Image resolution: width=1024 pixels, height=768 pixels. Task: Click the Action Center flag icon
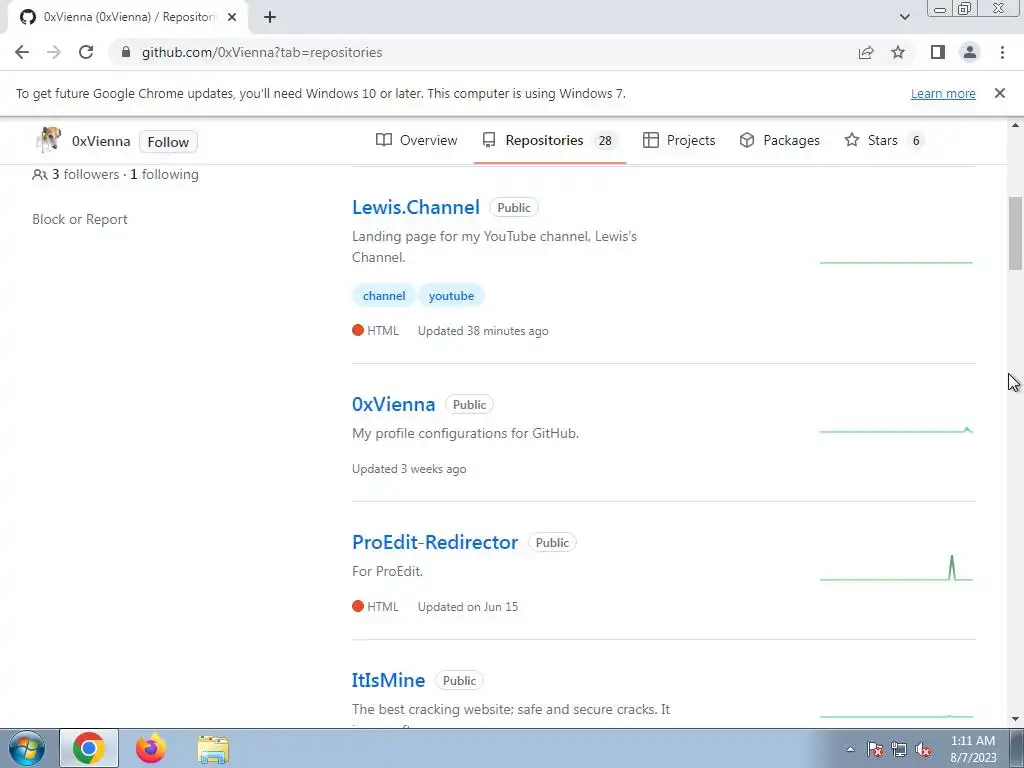875,749
